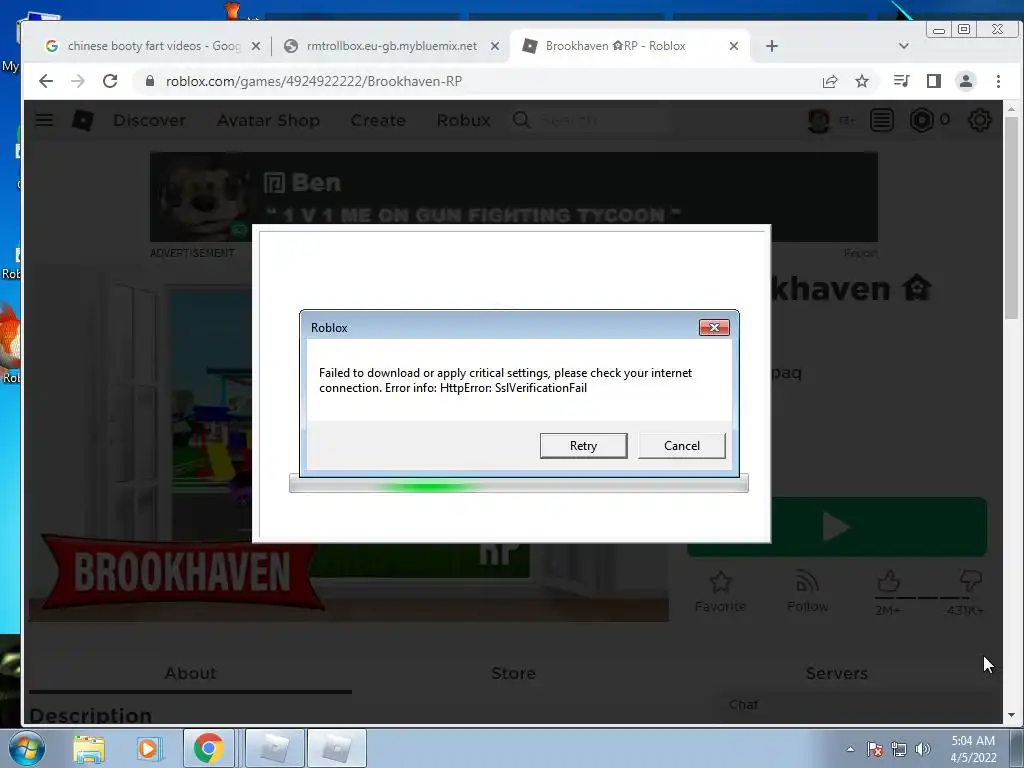The height and width of the screenshot is (768, 1024).
Task: Close the rmtrollbox tab
Action: [x=494, y=46]
